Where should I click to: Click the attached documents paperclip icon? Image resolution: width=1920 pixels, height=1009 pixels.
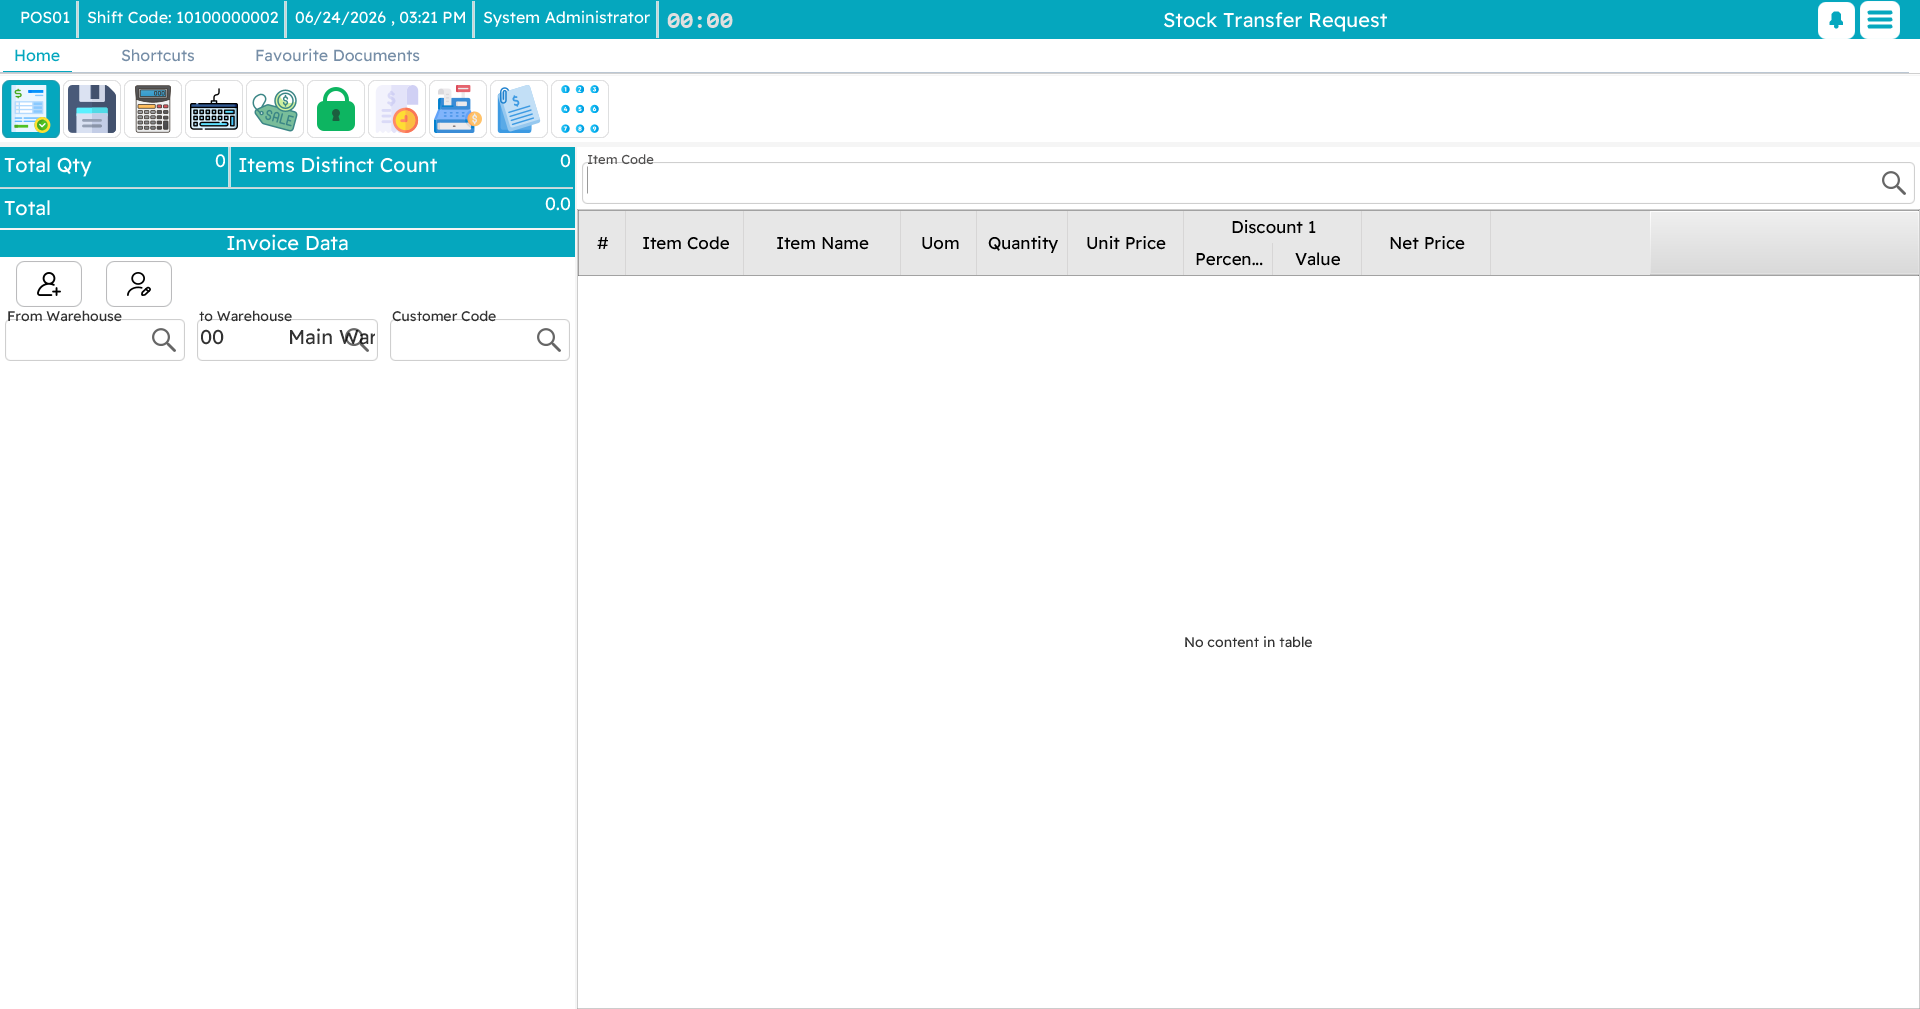click(519, 109)
